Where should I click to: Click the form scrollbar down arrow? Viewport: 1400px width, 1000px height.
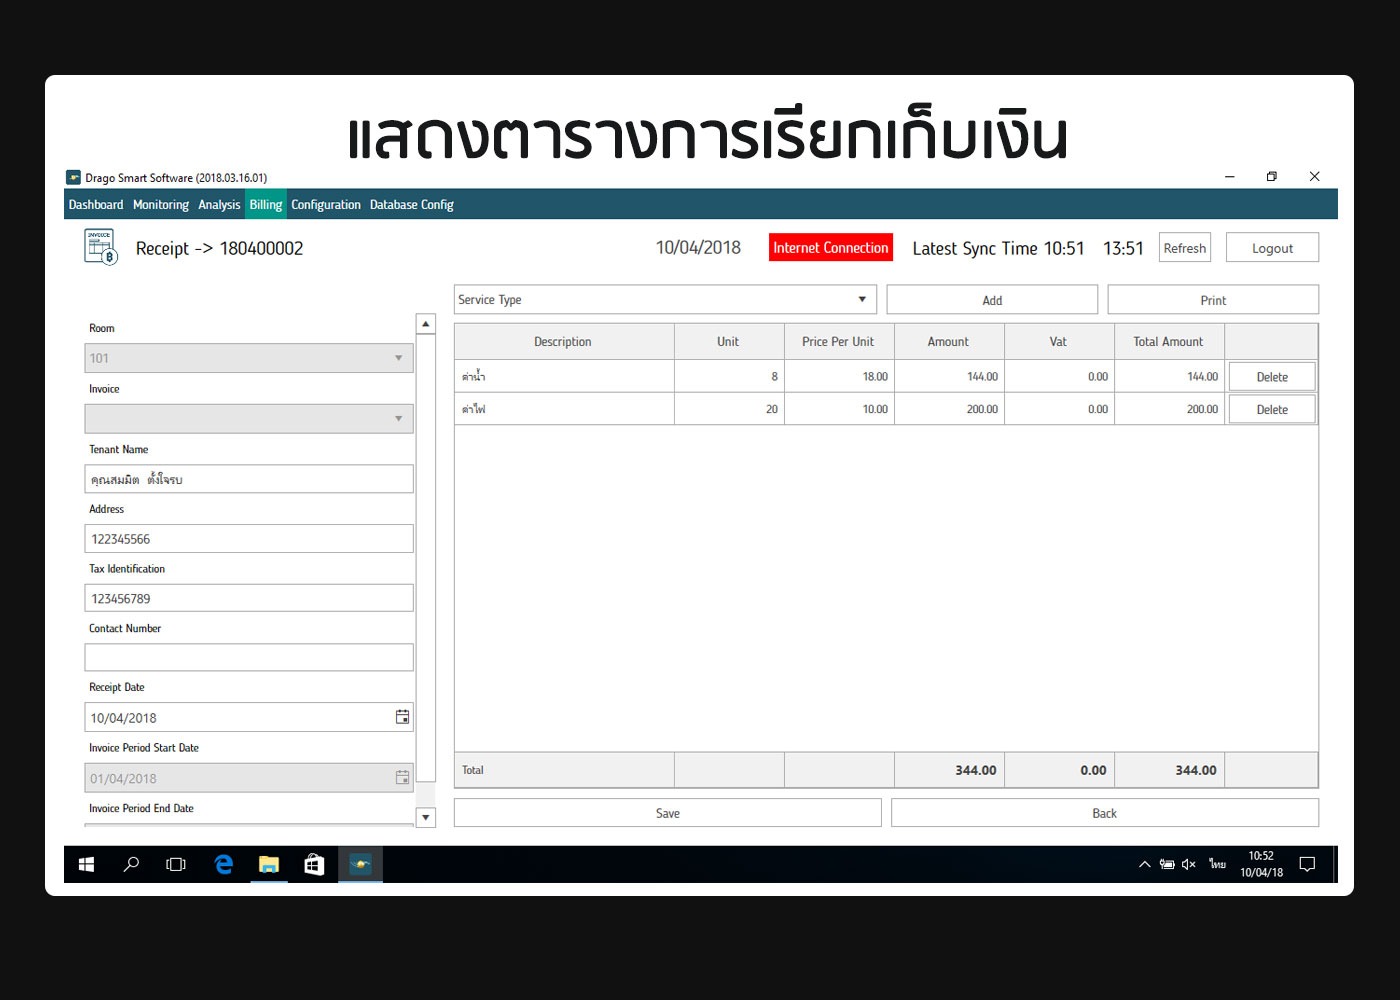pos(426,817)
